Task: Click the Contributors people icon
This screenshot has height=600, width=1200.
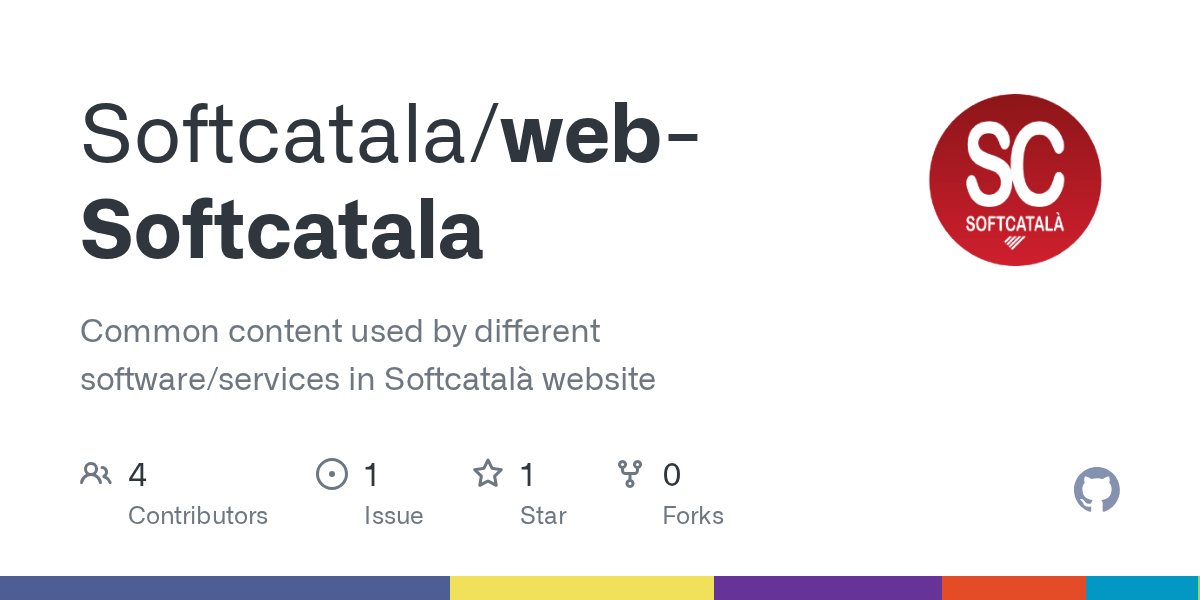Action: point(96,474)
